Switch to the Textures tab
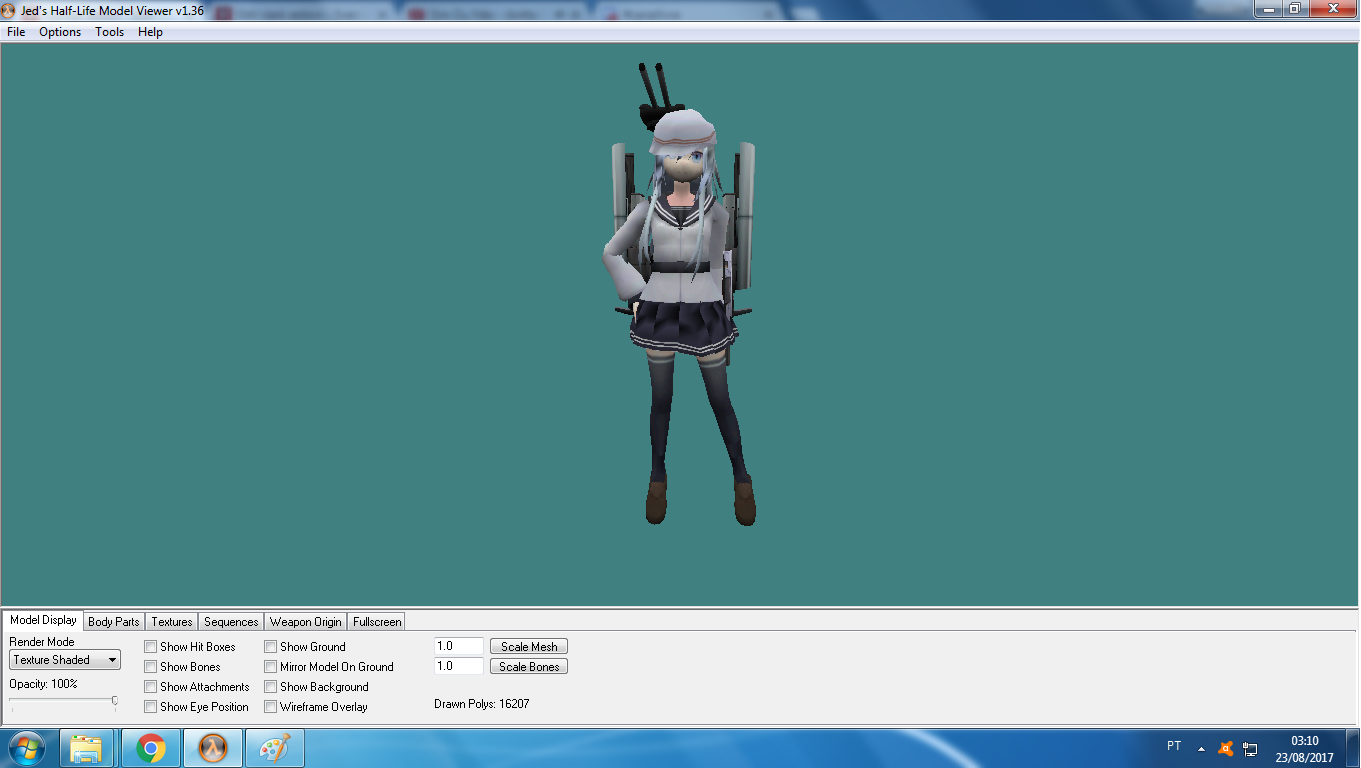Viewport: 1361px width, 768px height. (172, 622)
